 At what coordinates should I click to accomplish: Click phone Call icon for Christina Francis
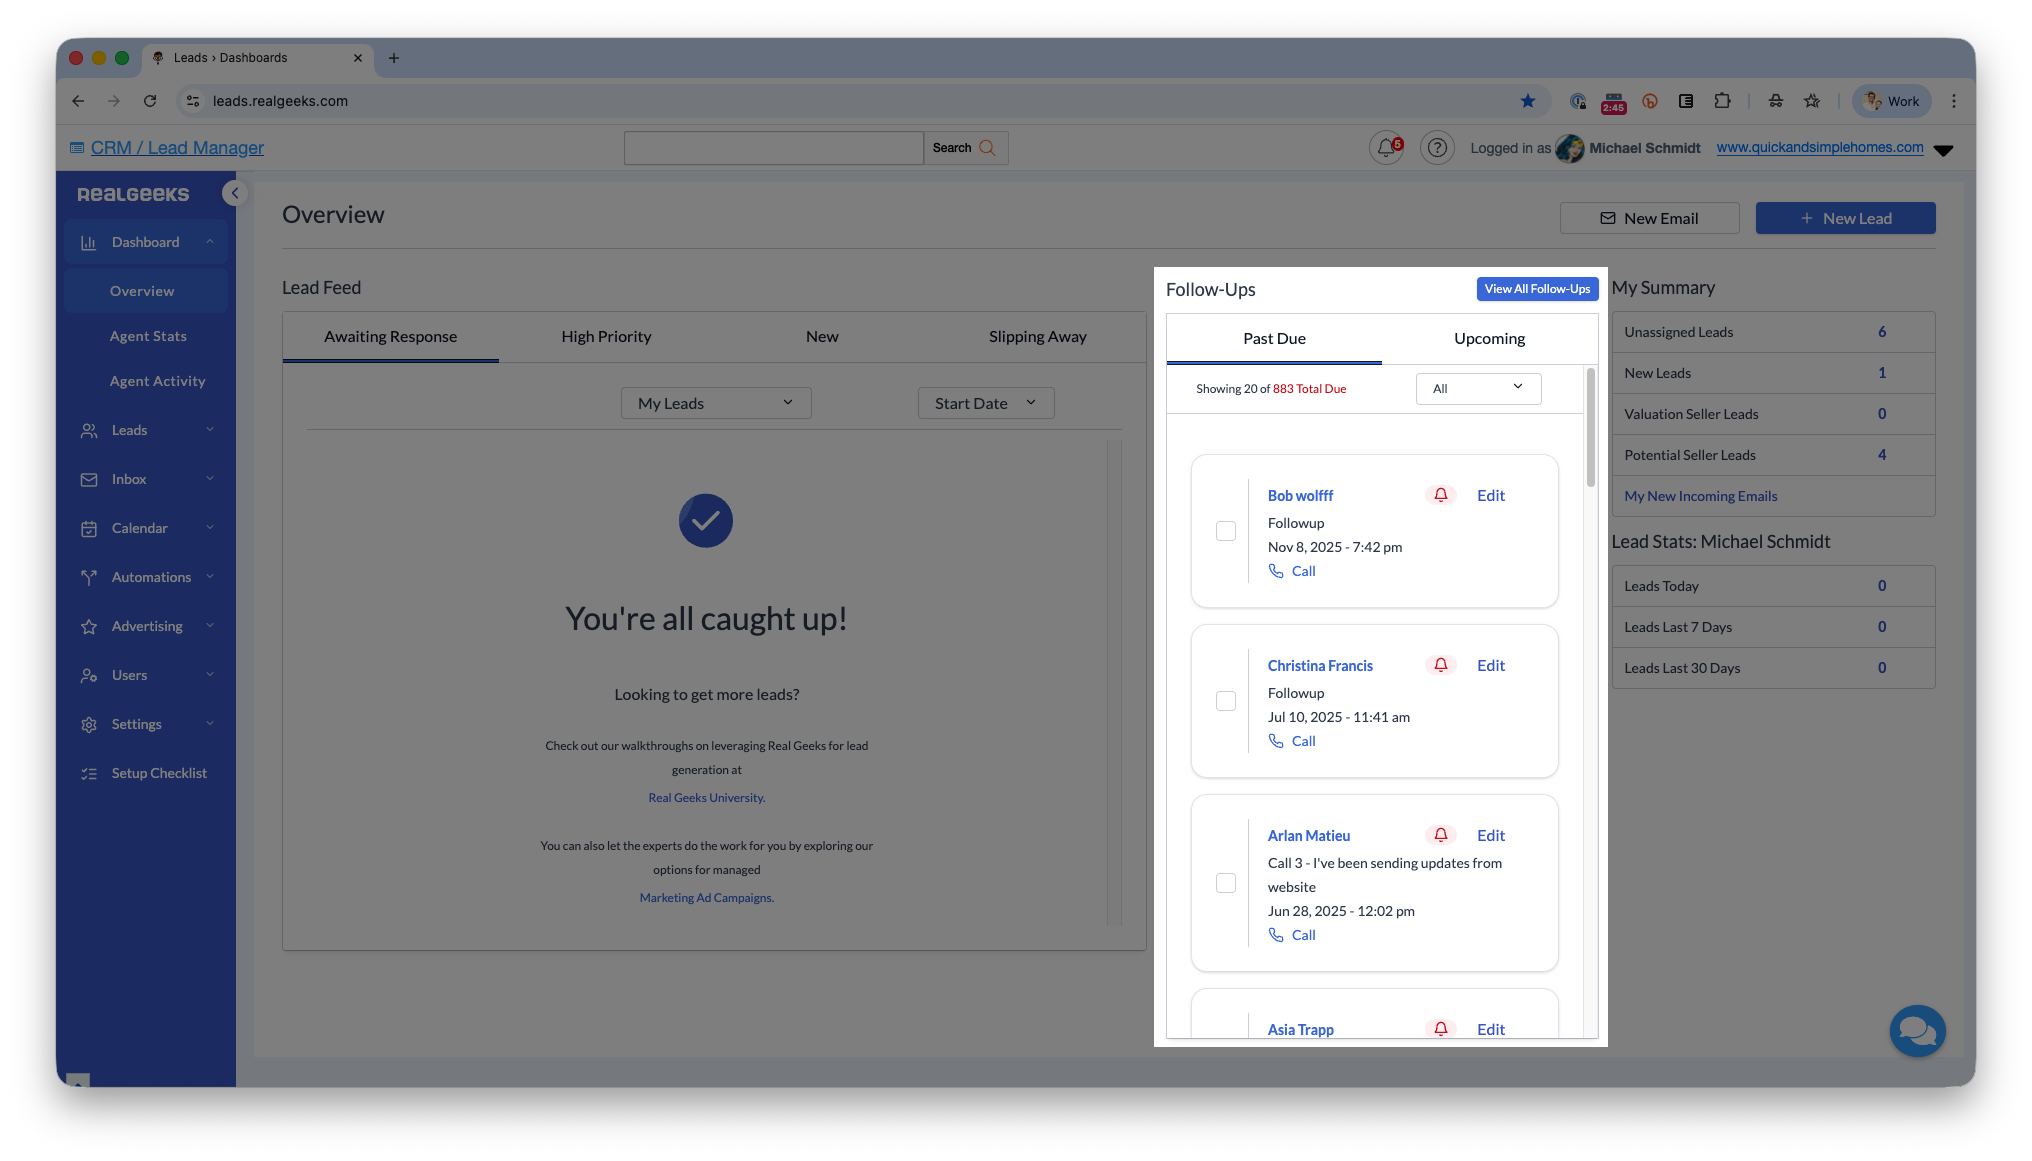pyautogui.click(x=1276, y=741)
